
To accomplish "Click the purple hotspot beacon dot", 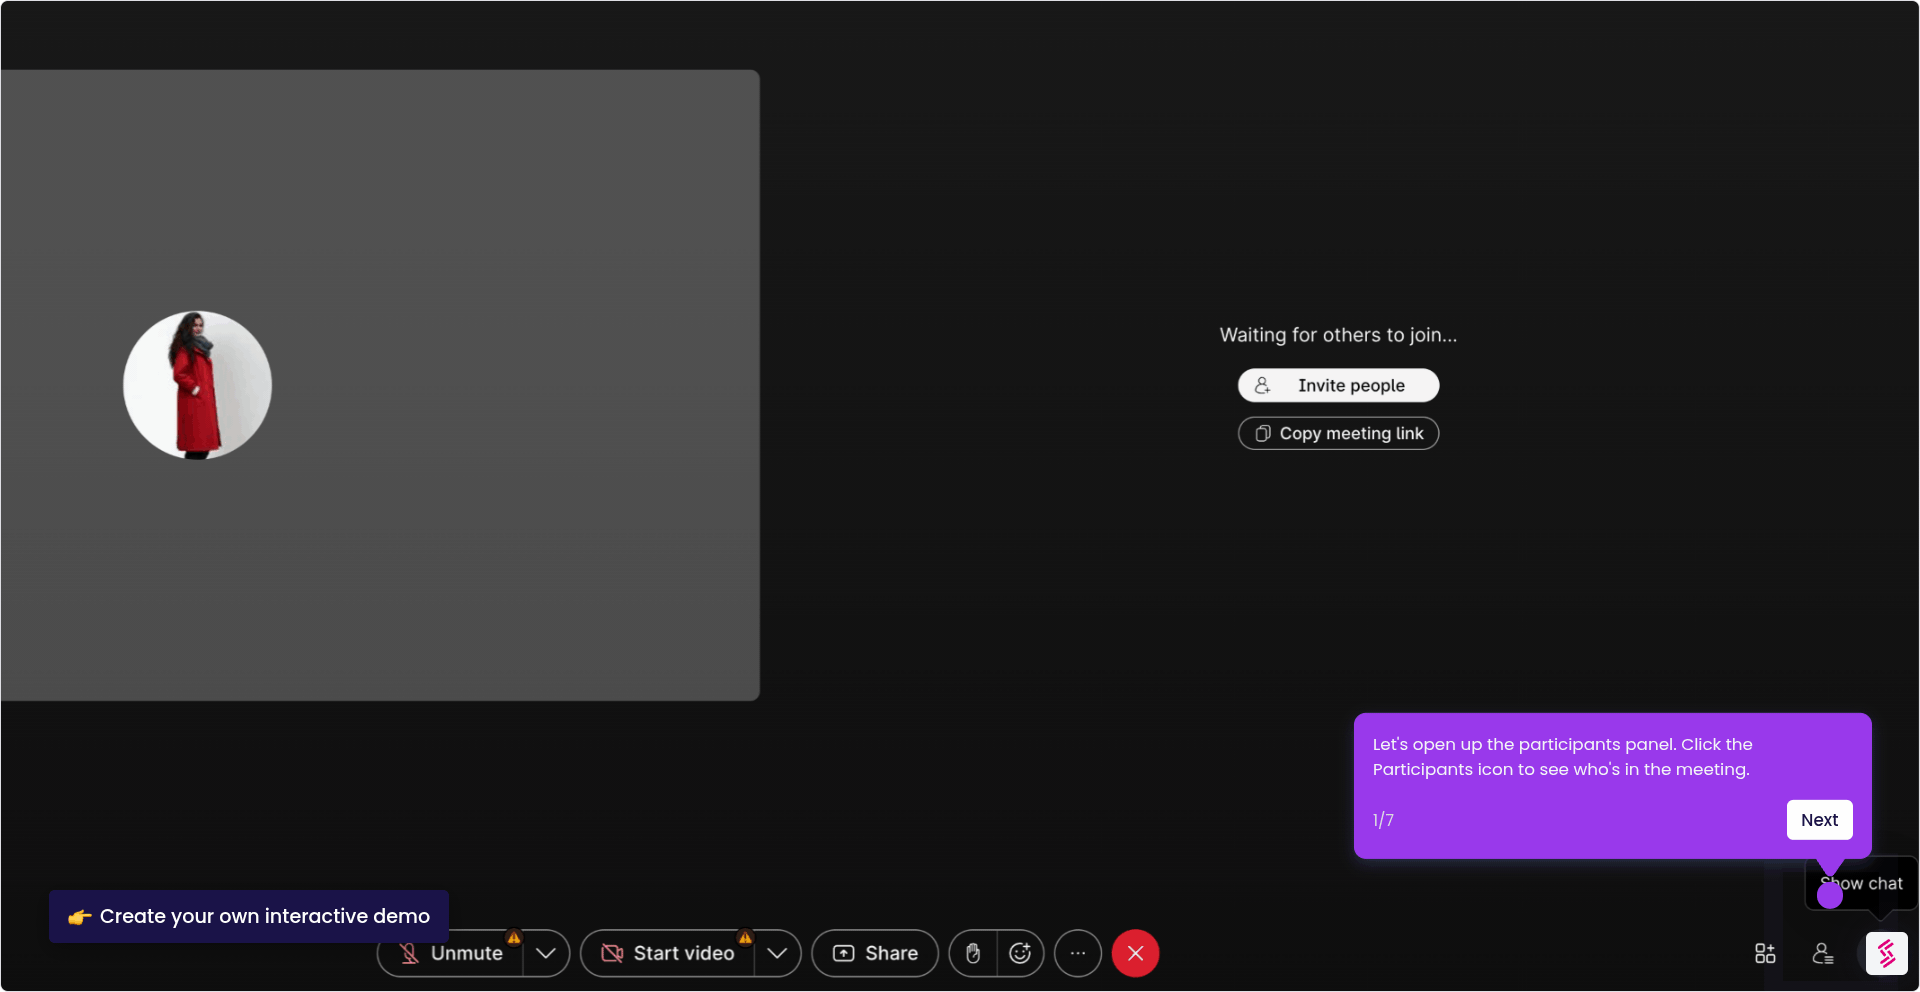I will pos(1830,896).
